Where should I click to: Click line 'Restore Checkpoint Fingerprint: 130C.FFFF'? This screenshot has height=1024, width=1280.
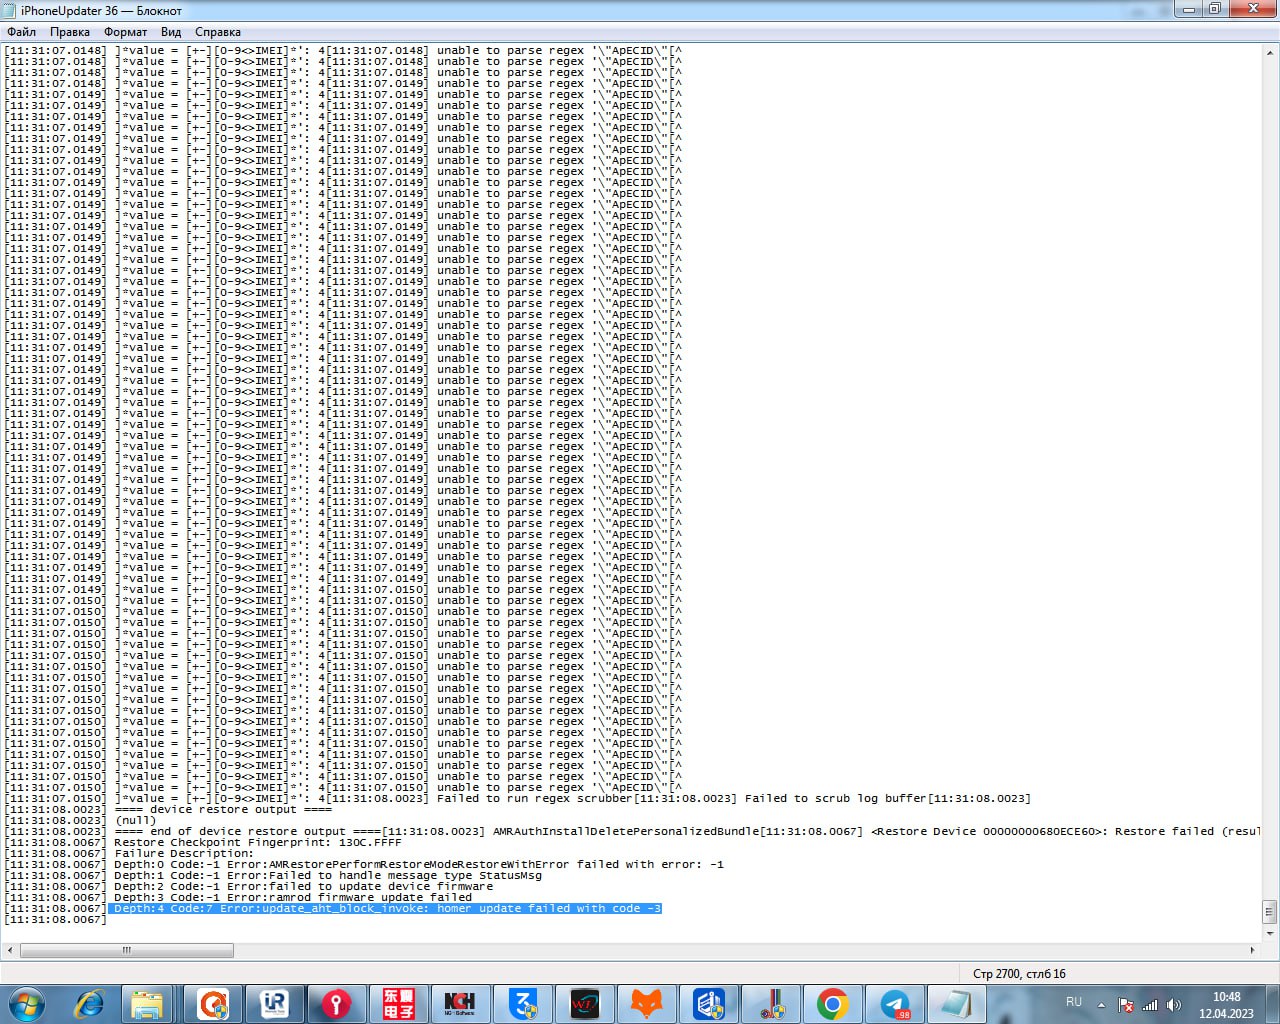coord(258,843)
